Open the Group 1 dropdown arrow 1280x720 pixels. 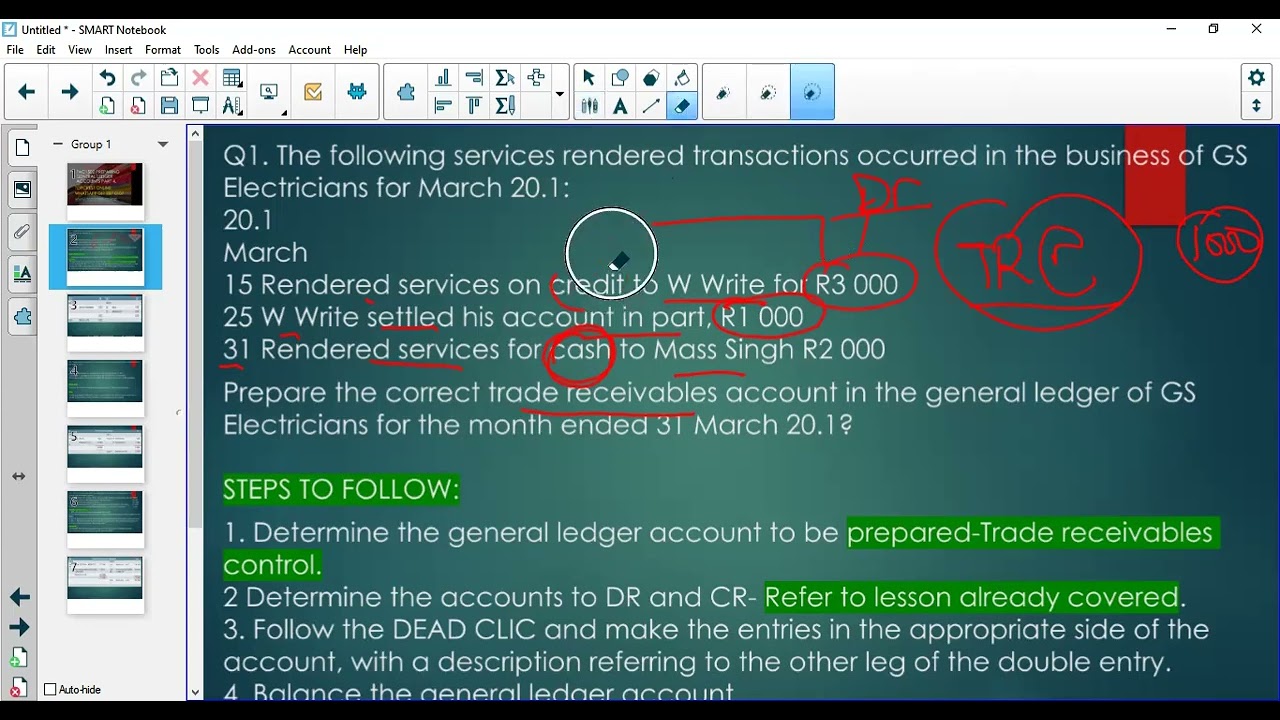coord(163,145)
